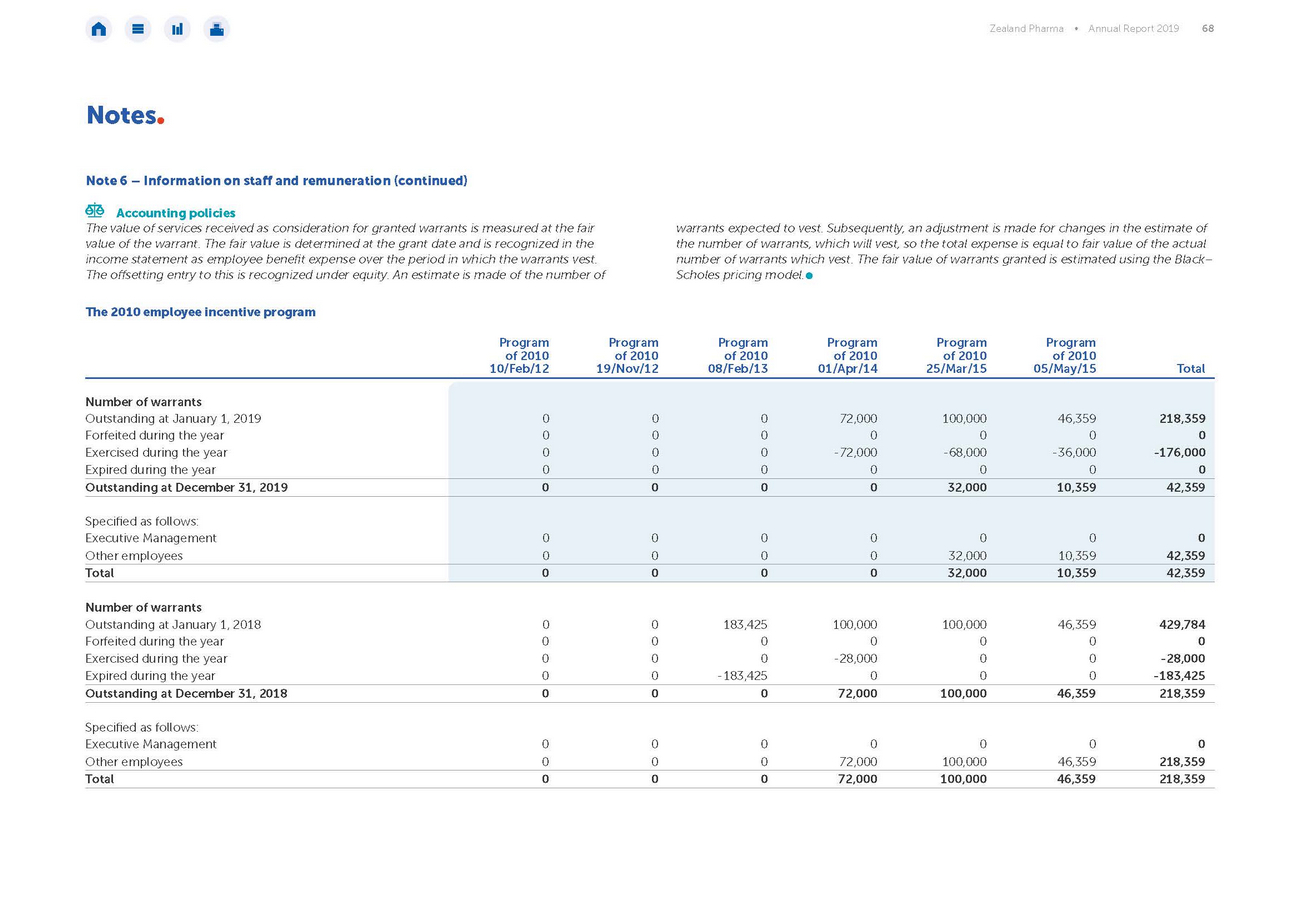Click the '-28,000' value in the Total column
1300x919 pixels.
1182,659
